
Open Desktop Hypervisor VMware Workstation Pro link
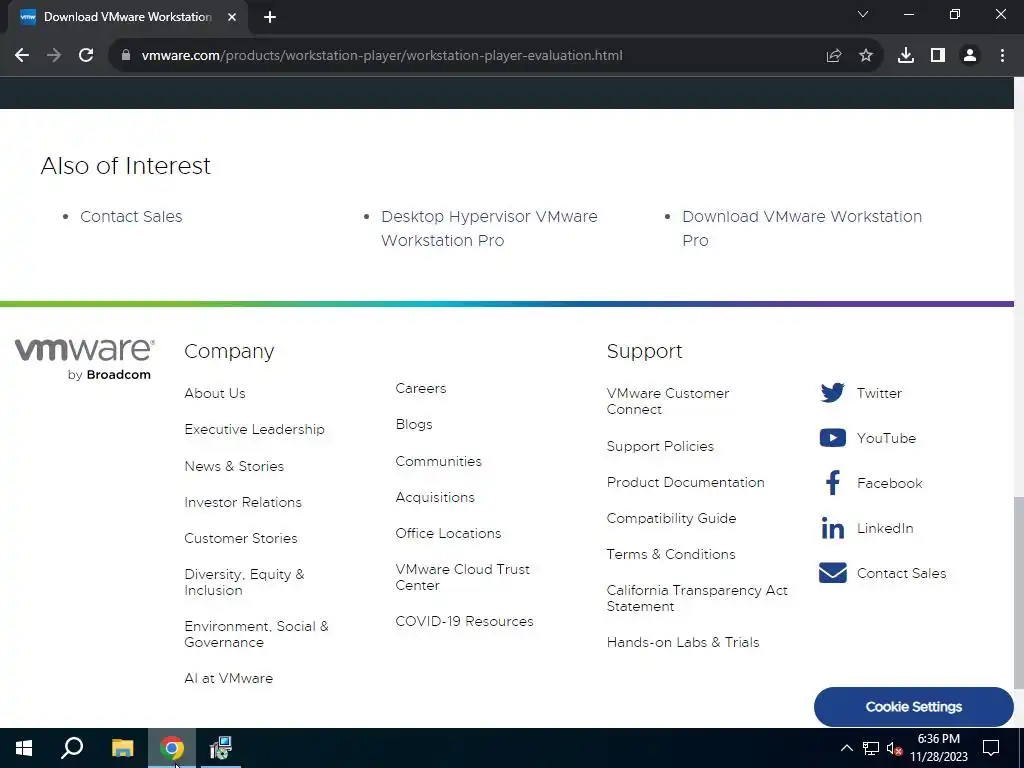489,229
